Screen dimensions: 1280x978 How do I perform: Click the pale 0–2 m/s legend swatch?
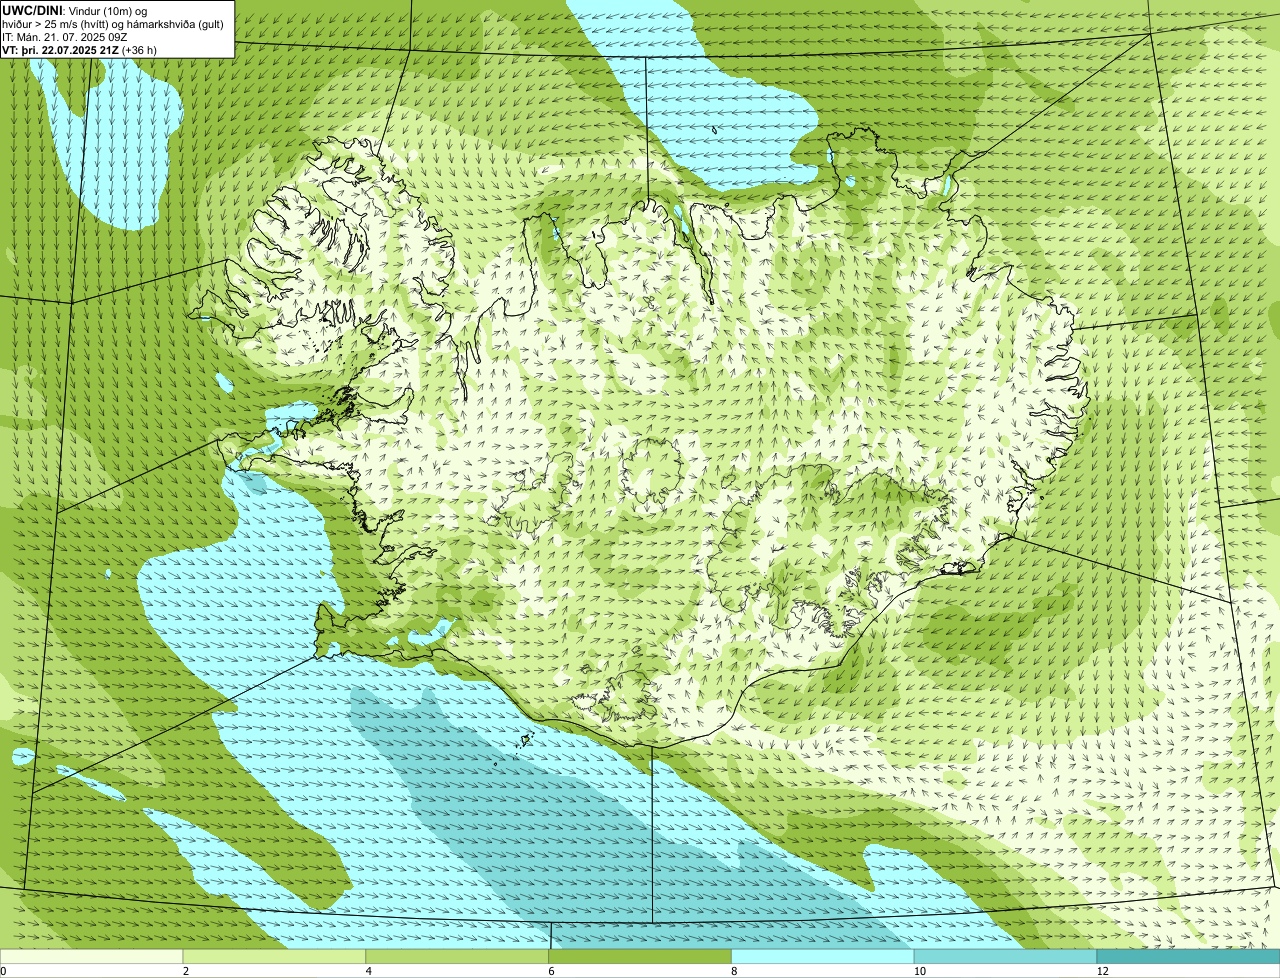coord(91,956)
